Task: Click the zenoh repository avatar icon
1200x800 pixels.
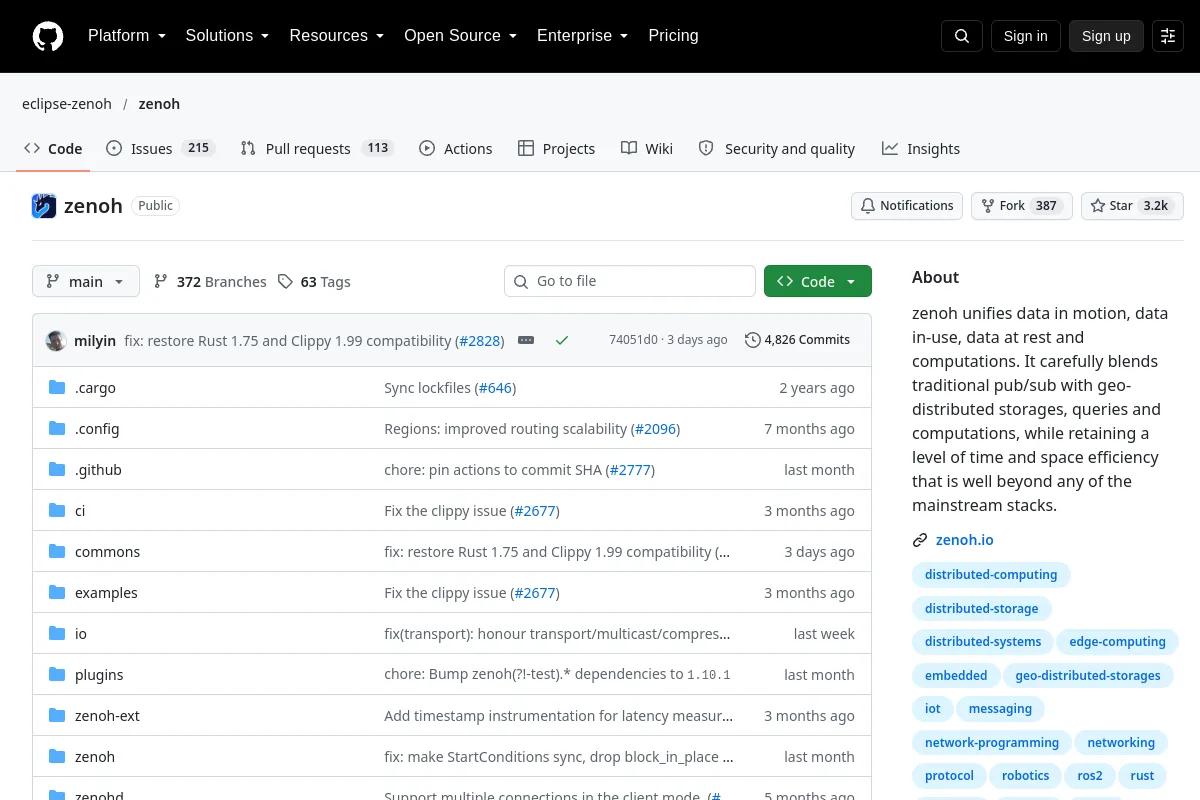Action: coord(44,206)
